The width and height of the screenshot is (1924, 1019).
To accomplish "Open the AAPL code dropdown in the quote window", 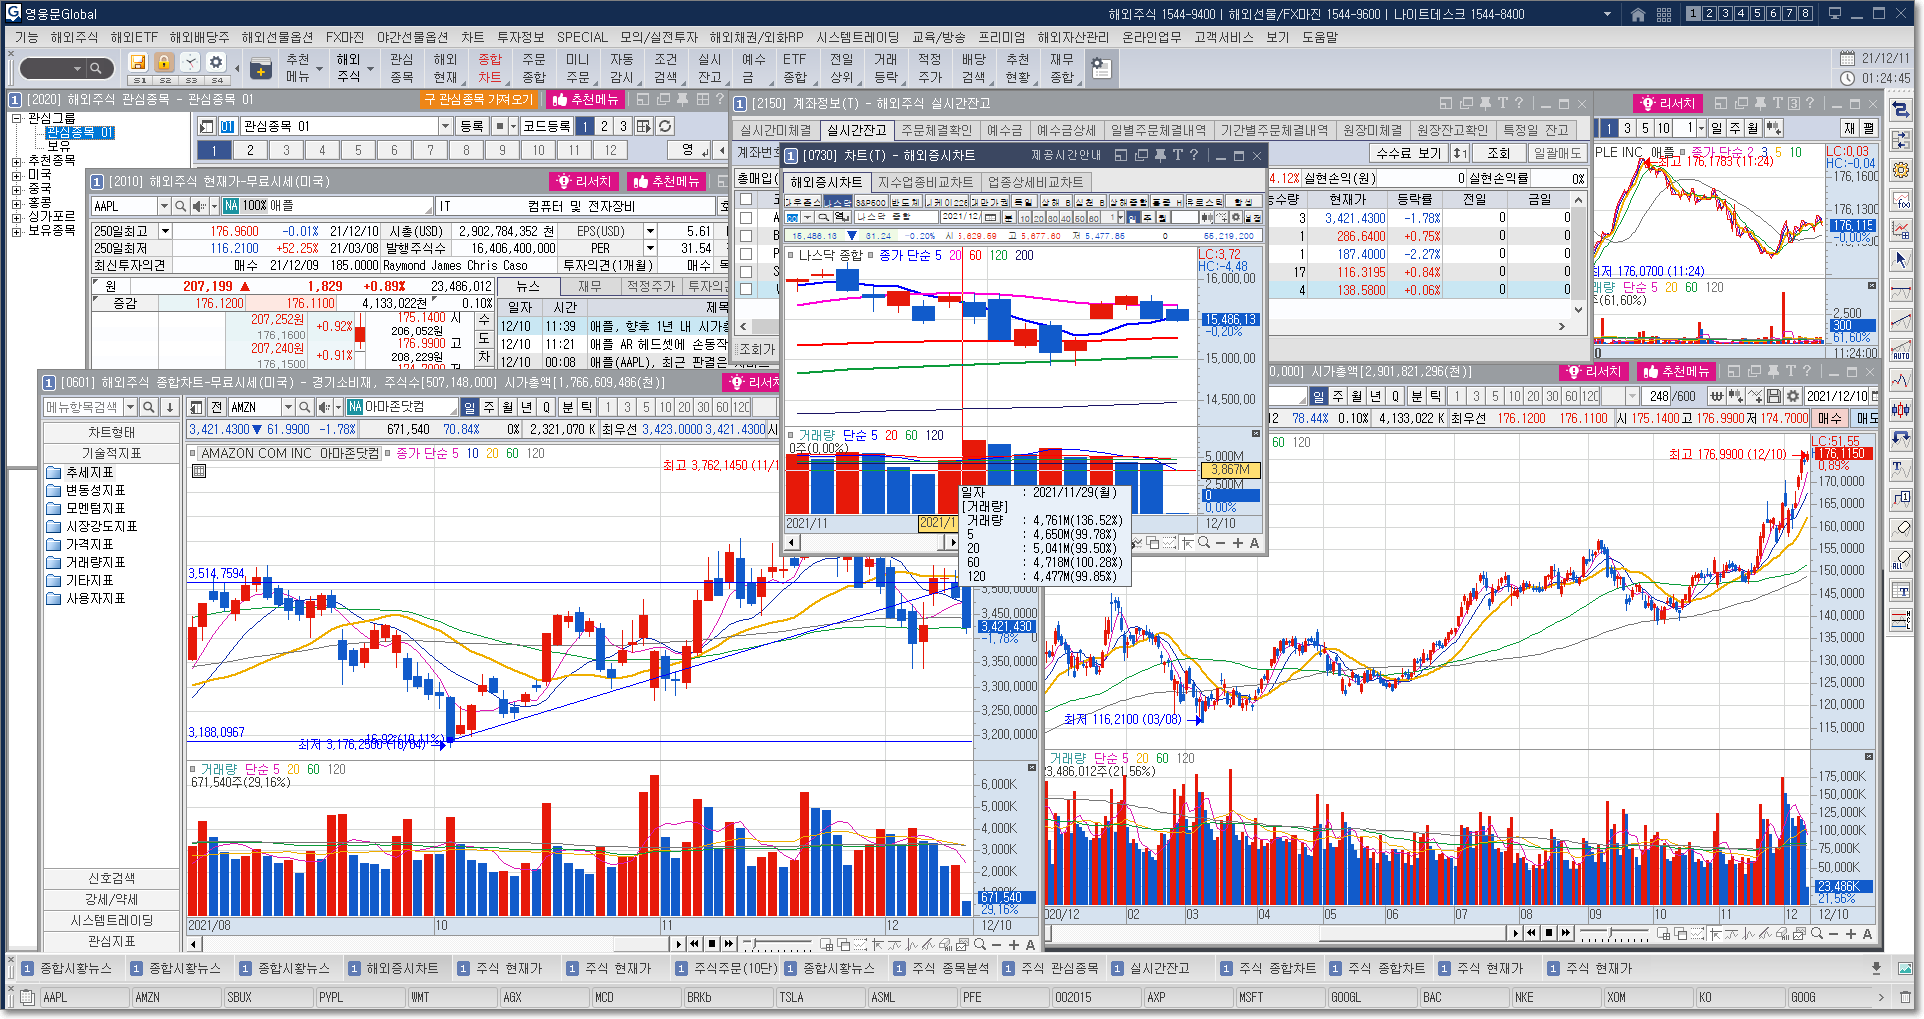I will (164, 206).
